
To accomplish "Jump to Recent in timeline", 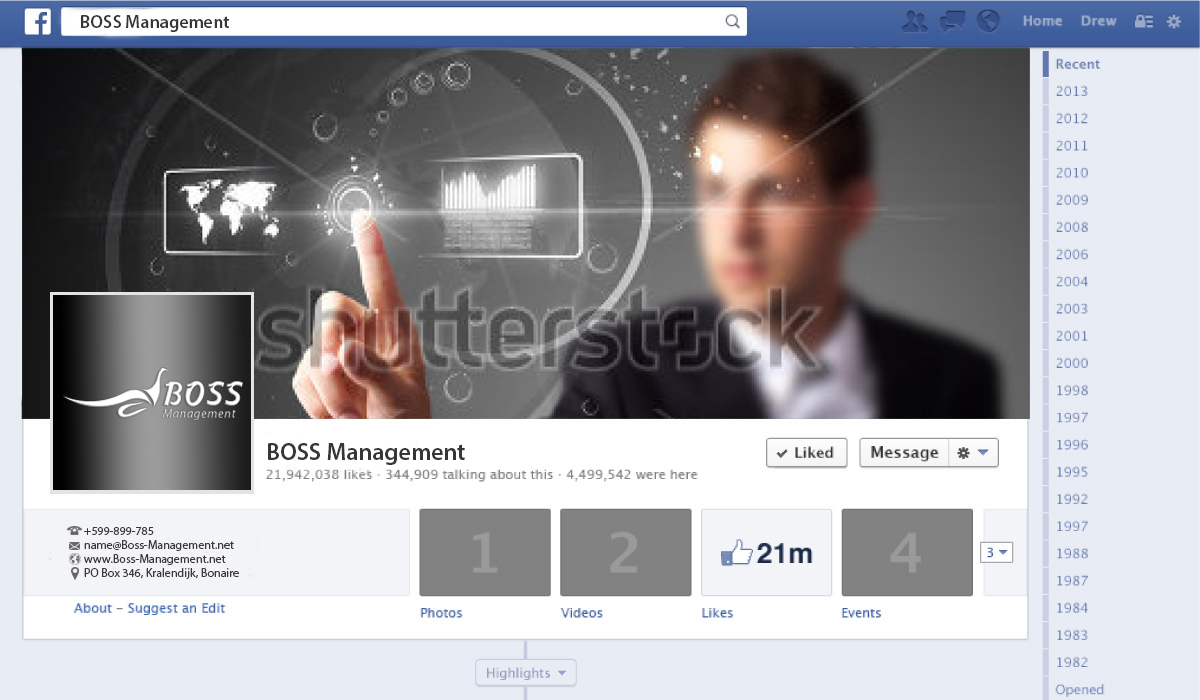I will (1077, 64).
